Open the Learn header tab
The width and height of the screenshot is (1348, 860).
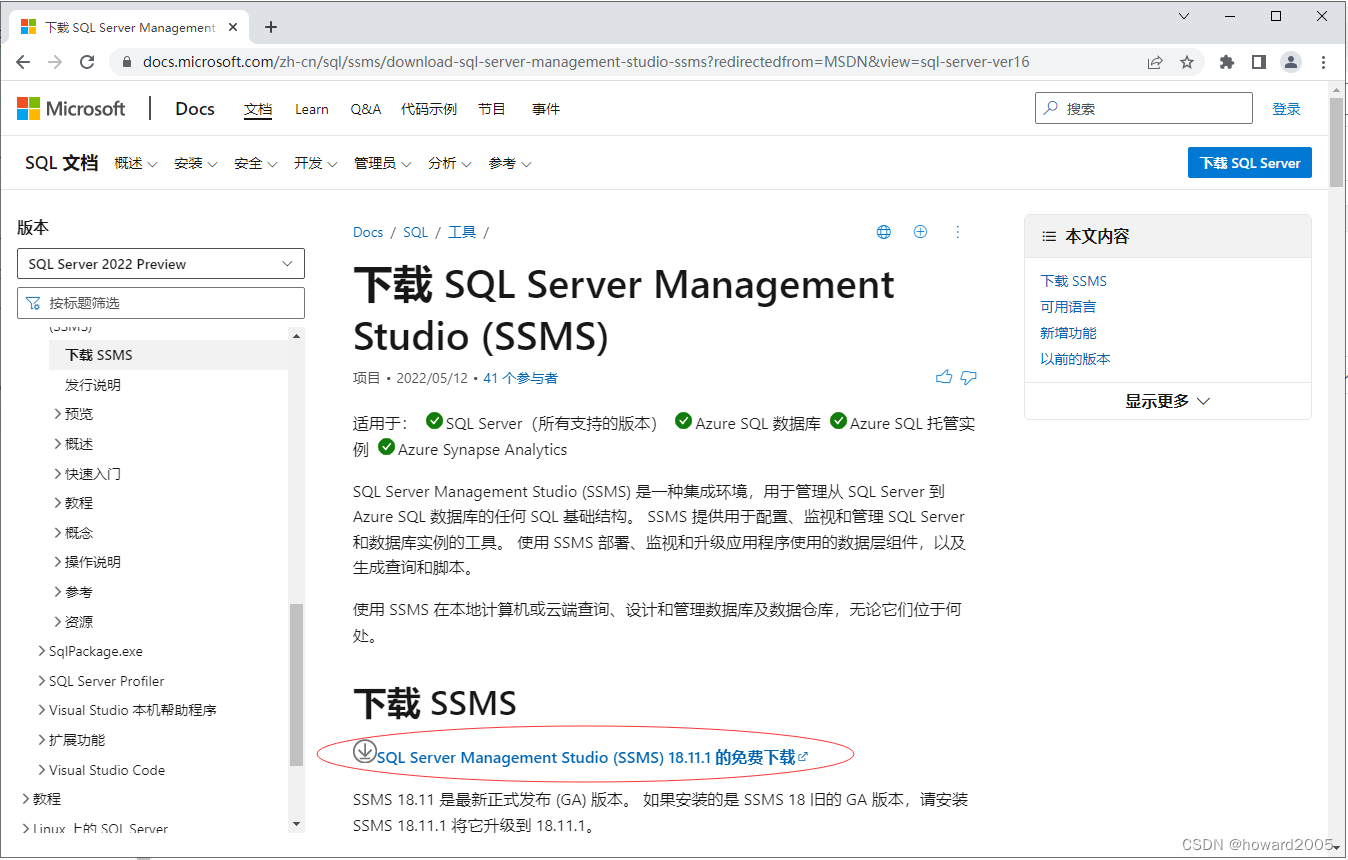312,109
